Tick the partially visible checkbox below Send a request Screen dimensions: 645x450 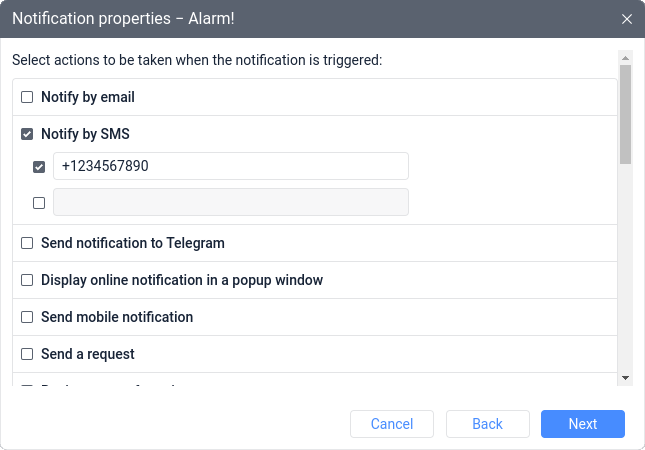point(27,386)
